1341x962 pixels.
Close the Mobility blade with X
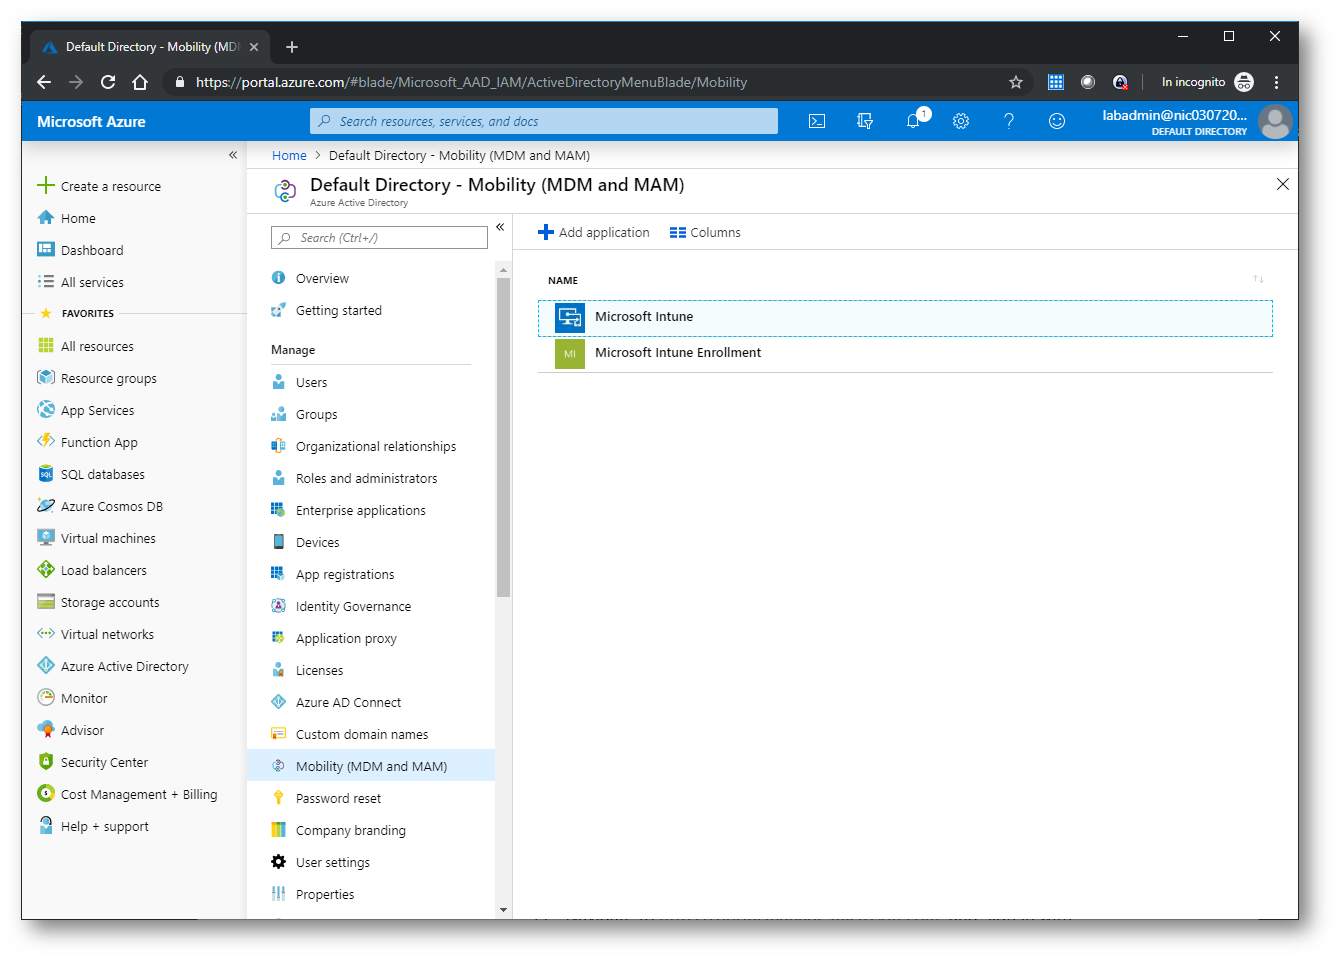point(1282,184)
